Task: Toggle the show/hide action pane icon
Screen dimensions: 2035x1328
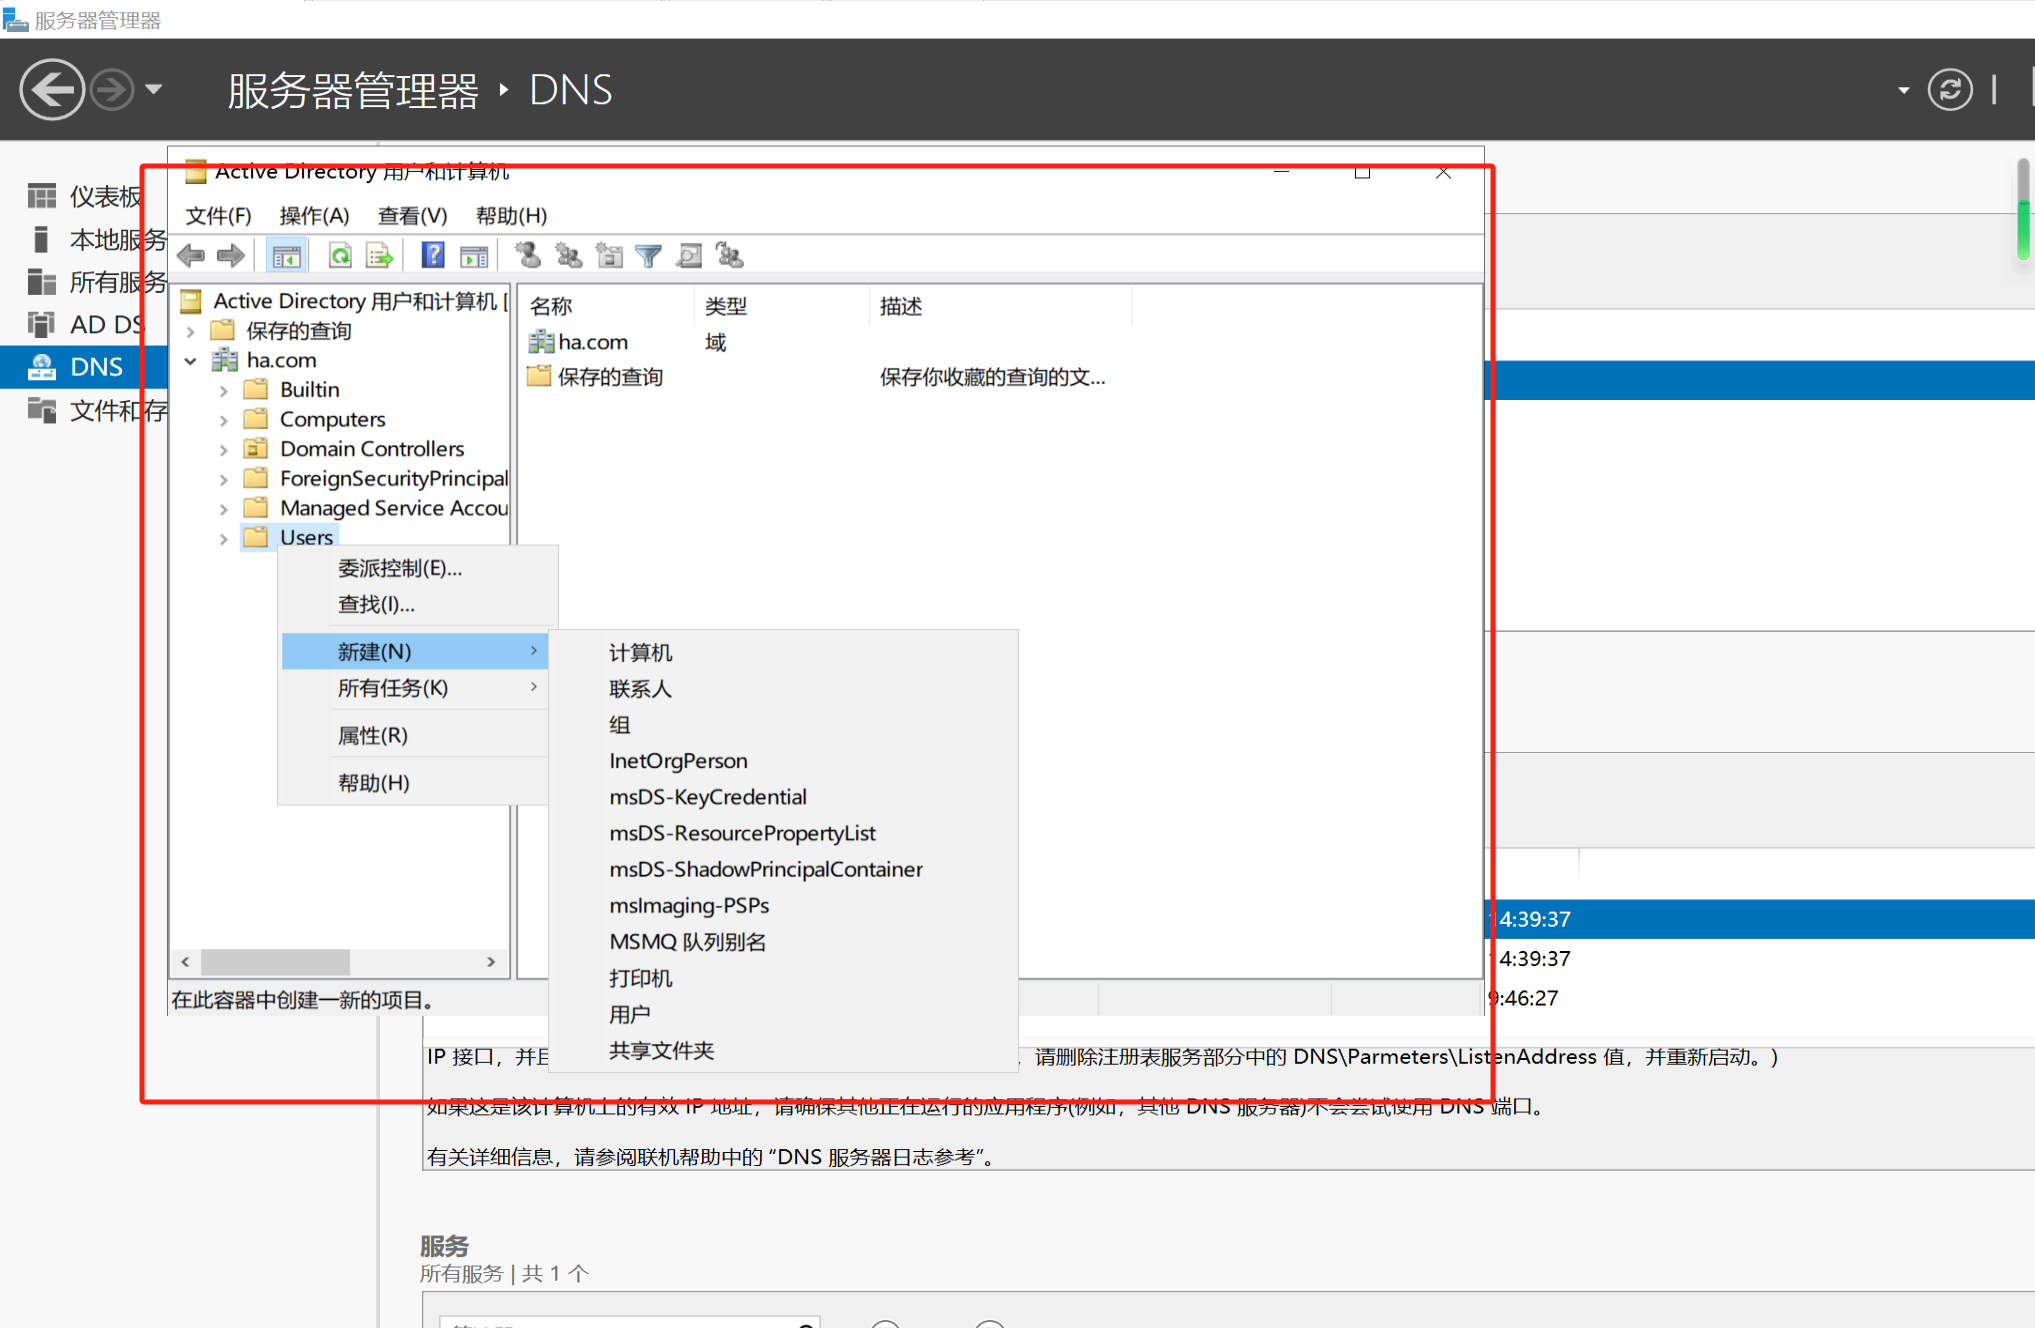Action: tap(474, 256)
